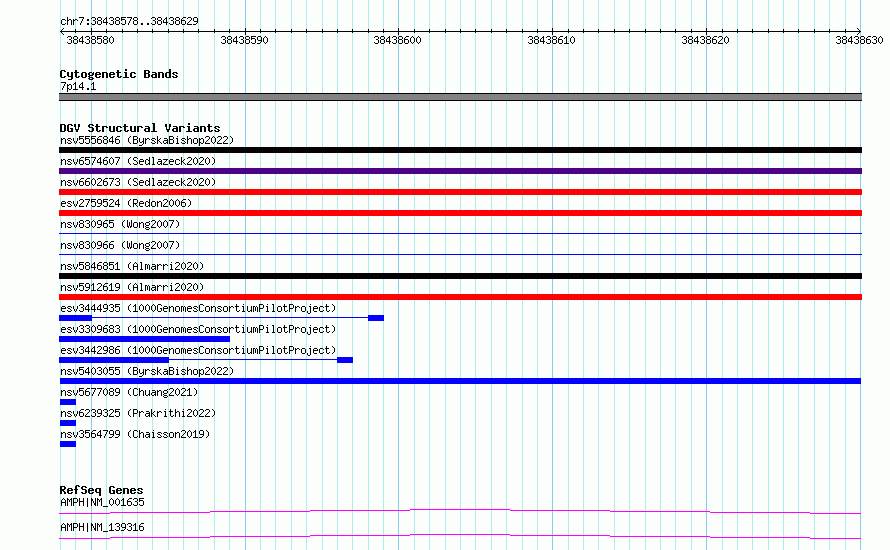Click the magenta intron line of AMPH|NM_139316
The width and height of the screenshot is (890, 550).
click(x=460, y=536)
